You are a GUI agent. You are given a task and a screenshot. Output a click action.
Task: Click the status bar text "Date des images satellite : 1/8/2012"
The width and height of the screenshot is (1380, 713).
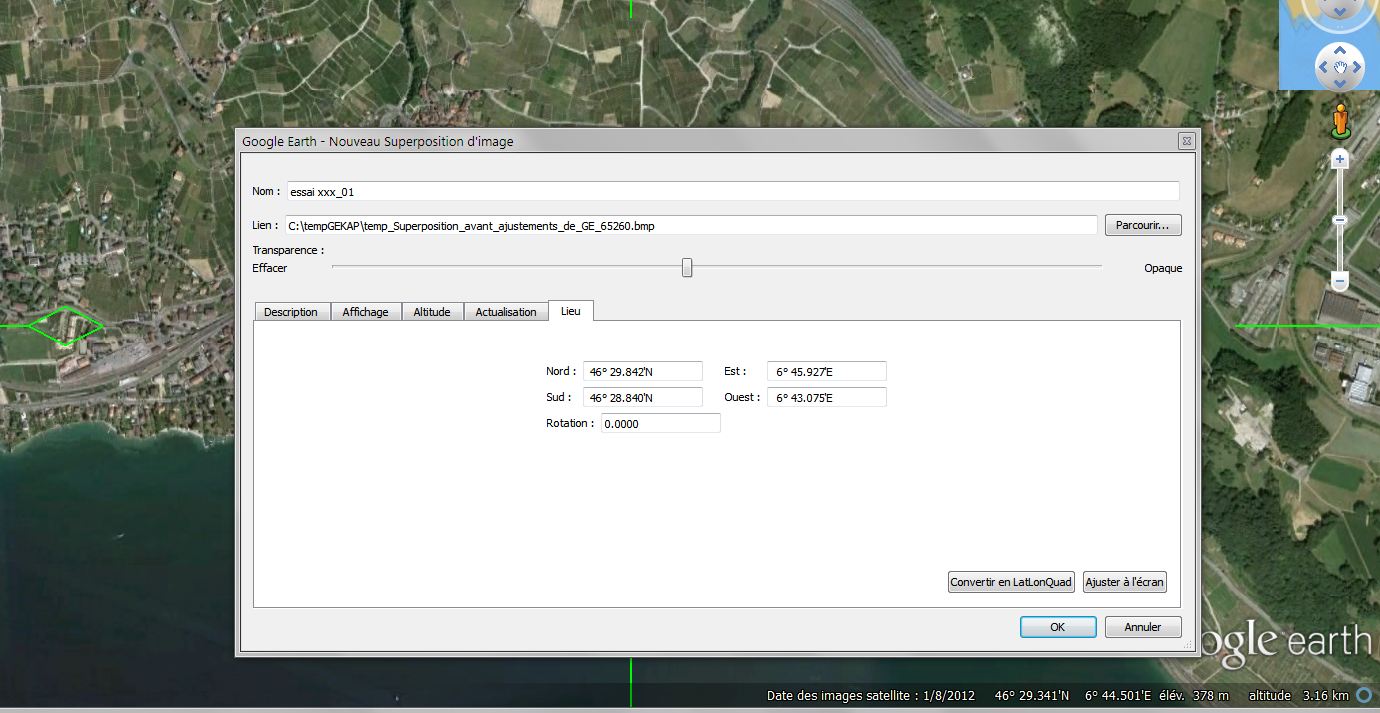coord(870,696)
